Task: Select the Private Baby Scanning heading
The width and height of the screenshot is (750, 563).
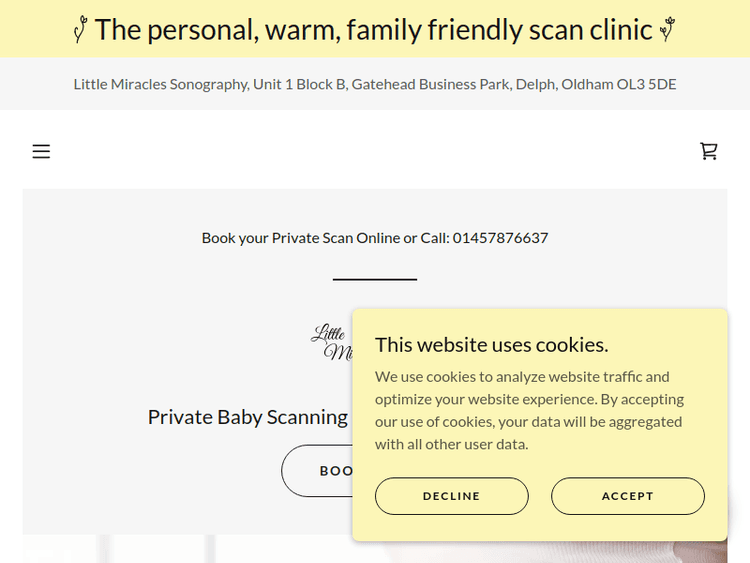Action: click(x=247, y=417)
